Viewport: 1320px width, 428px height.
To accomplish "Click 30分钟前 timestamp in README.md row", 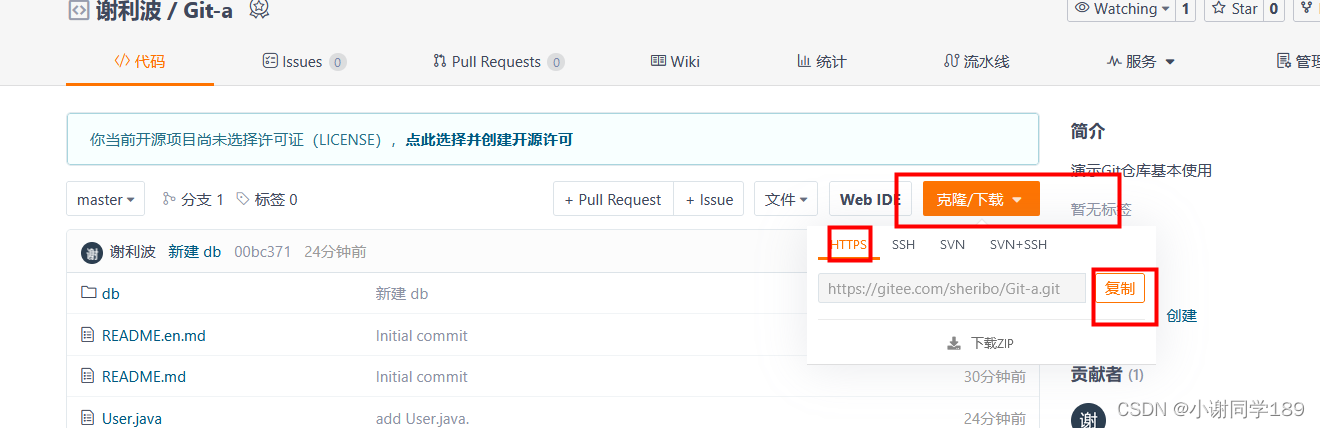I will (995, 376).
